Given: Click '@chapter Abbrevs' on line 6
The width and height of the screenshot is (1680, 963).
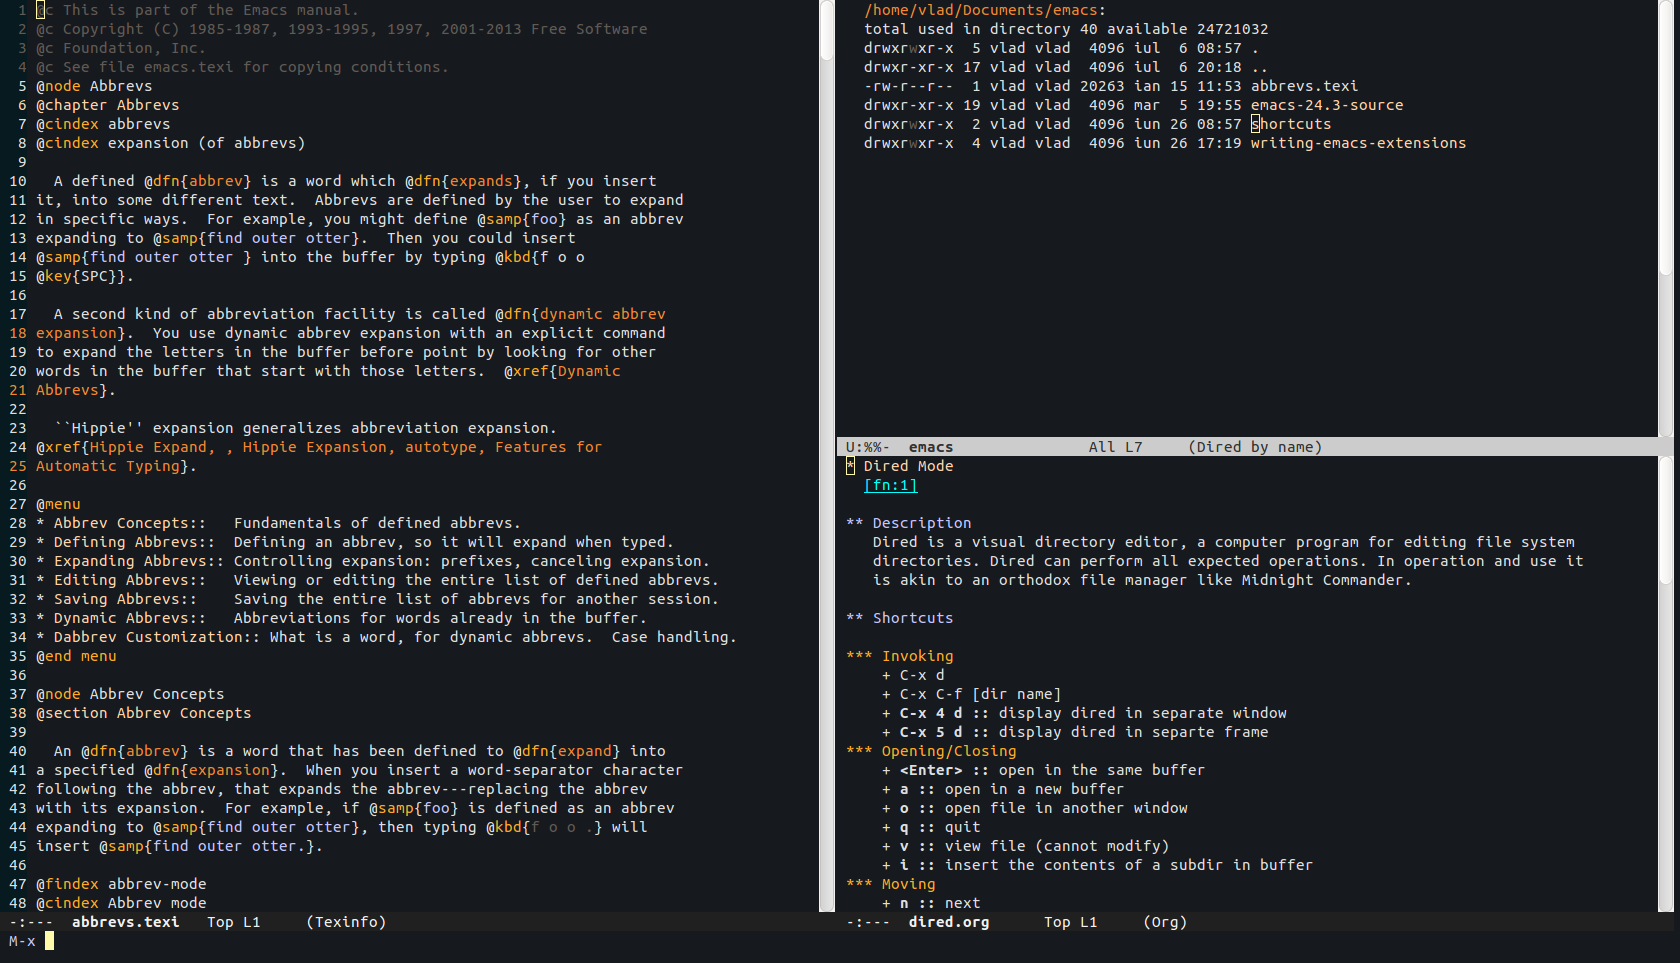Looking at the screenshot, I should [x=108, y=105].
